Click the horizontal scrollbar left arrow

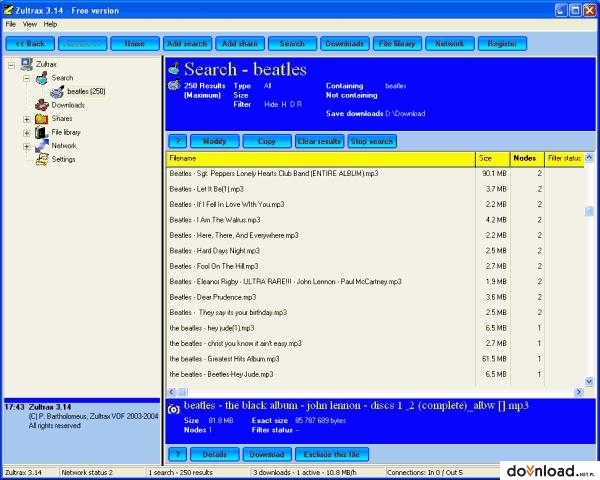(172, 392)
